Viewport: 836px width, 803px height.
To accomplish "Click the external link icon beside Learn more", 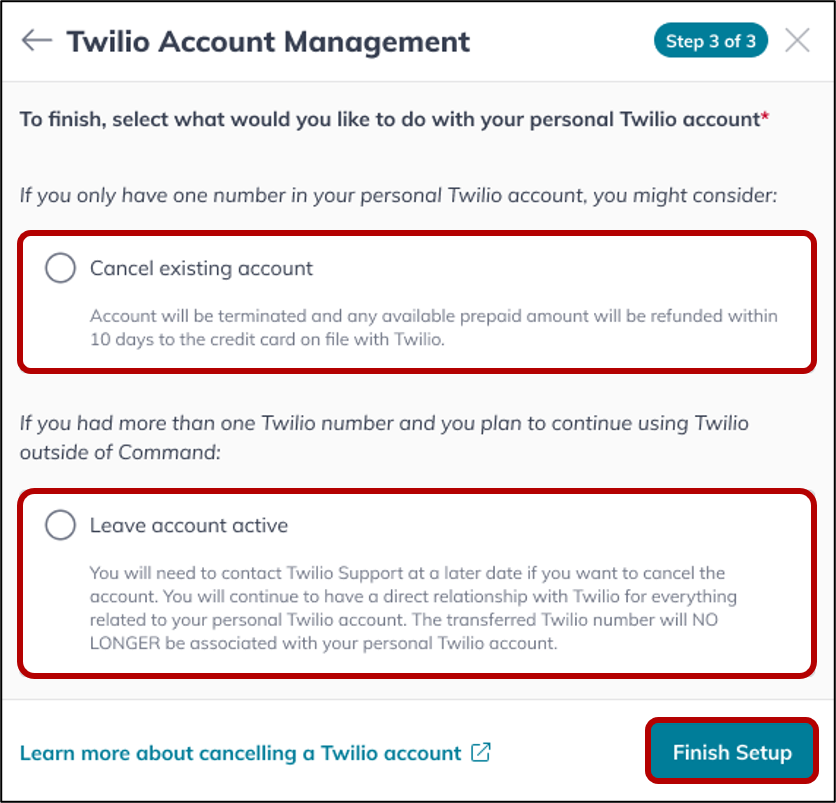I will click(x=480, y=753).
